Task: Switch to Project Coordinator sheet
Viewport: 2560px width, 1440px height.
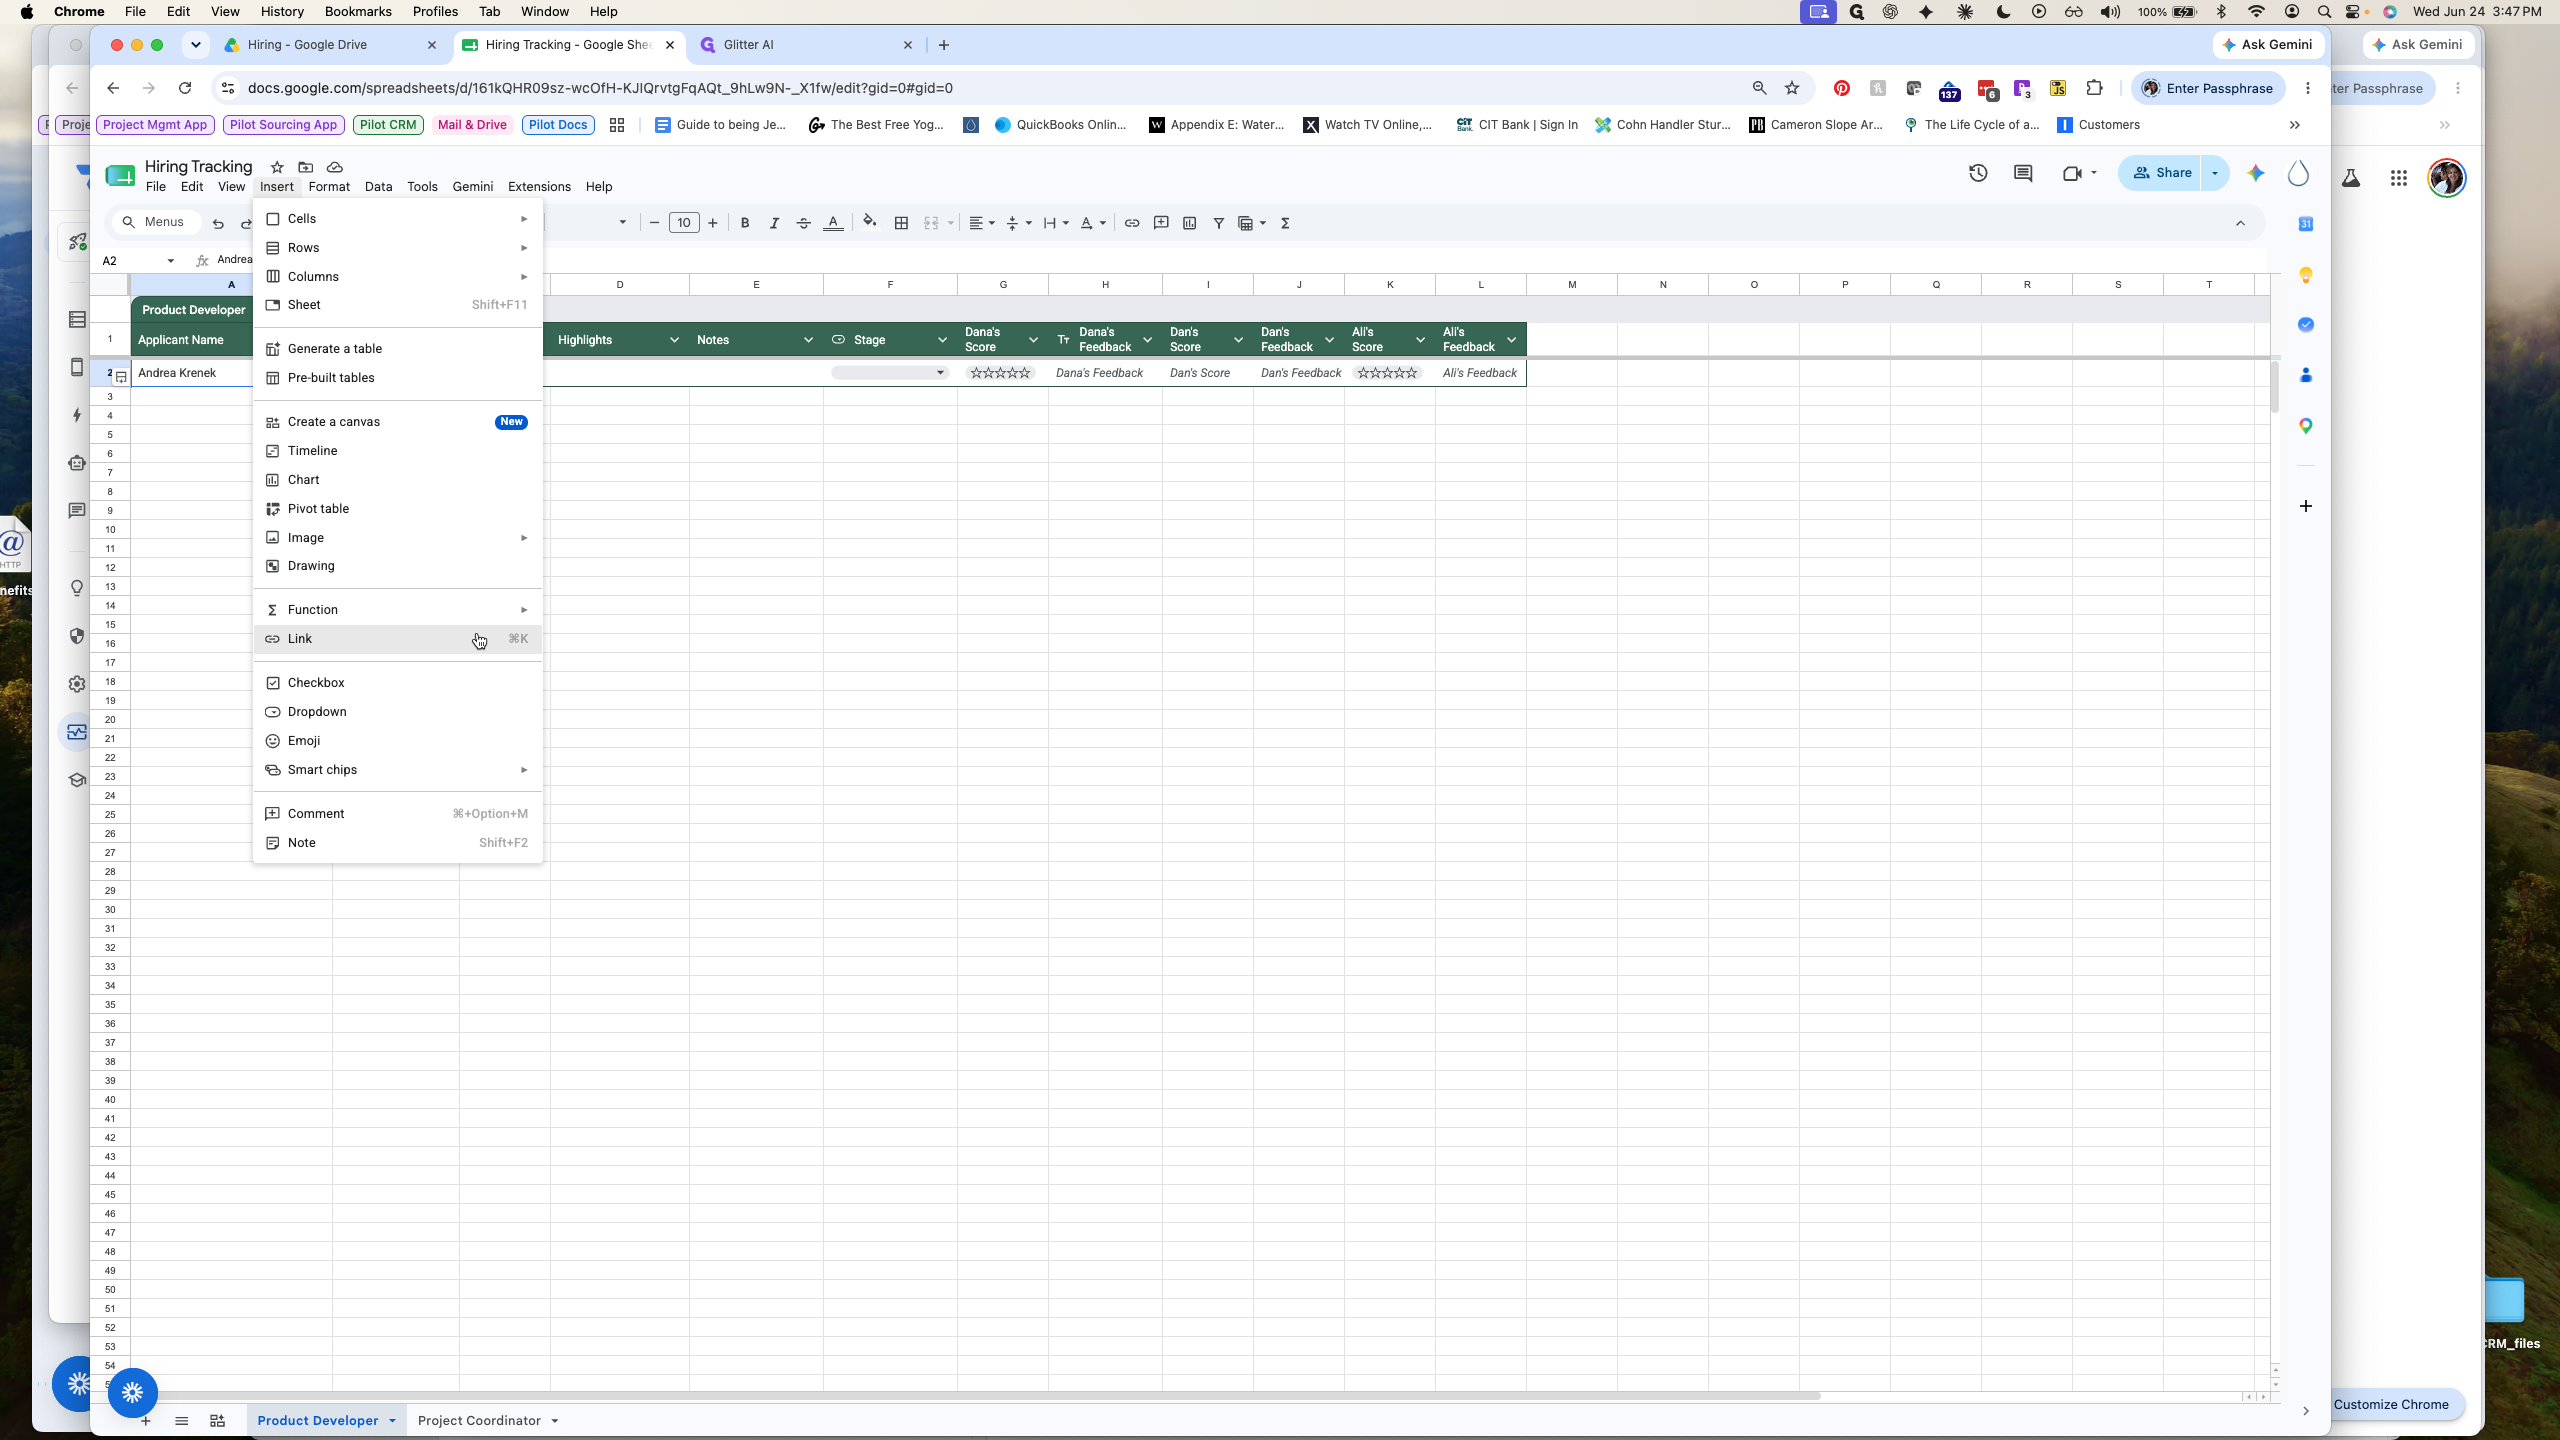Action: point(479,1421)
